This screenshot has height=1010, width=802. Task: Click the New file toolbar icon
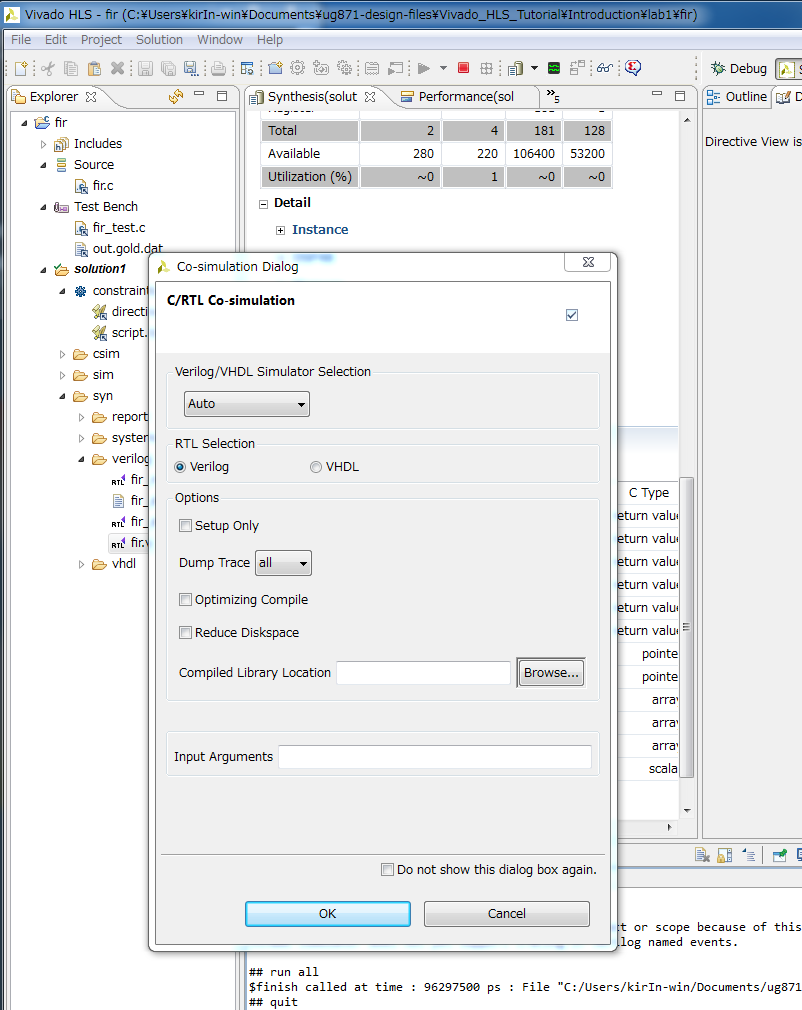(x=21, y=68)
